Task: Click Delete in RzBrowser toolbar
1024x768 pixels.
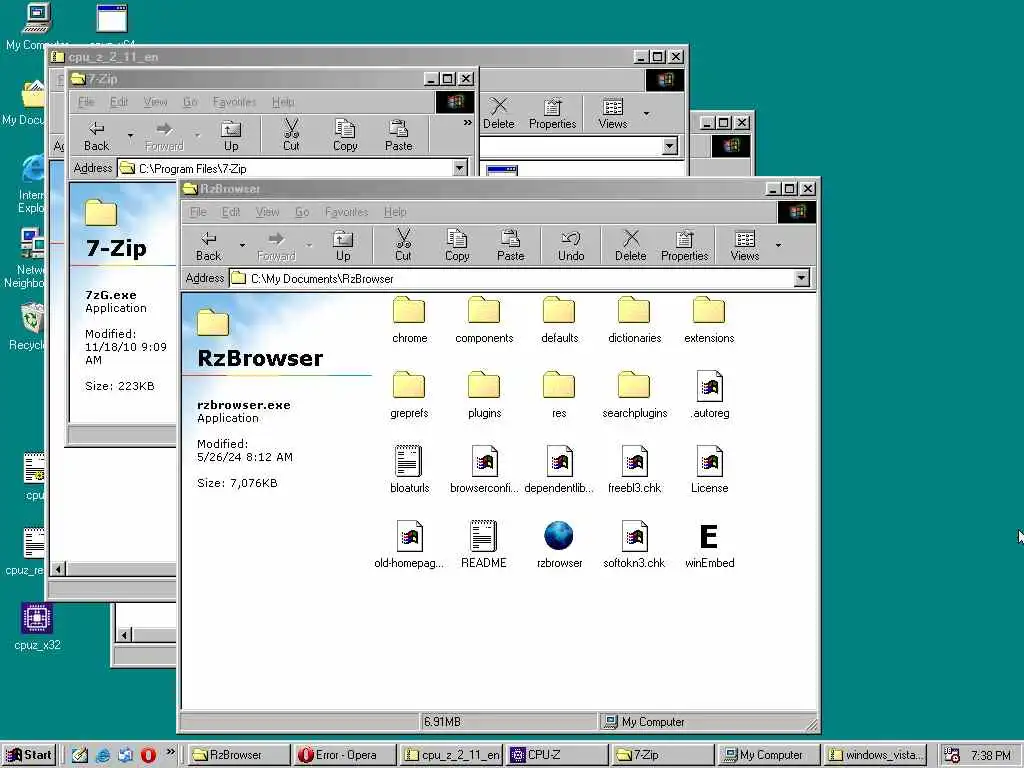Action: [630, 245]
